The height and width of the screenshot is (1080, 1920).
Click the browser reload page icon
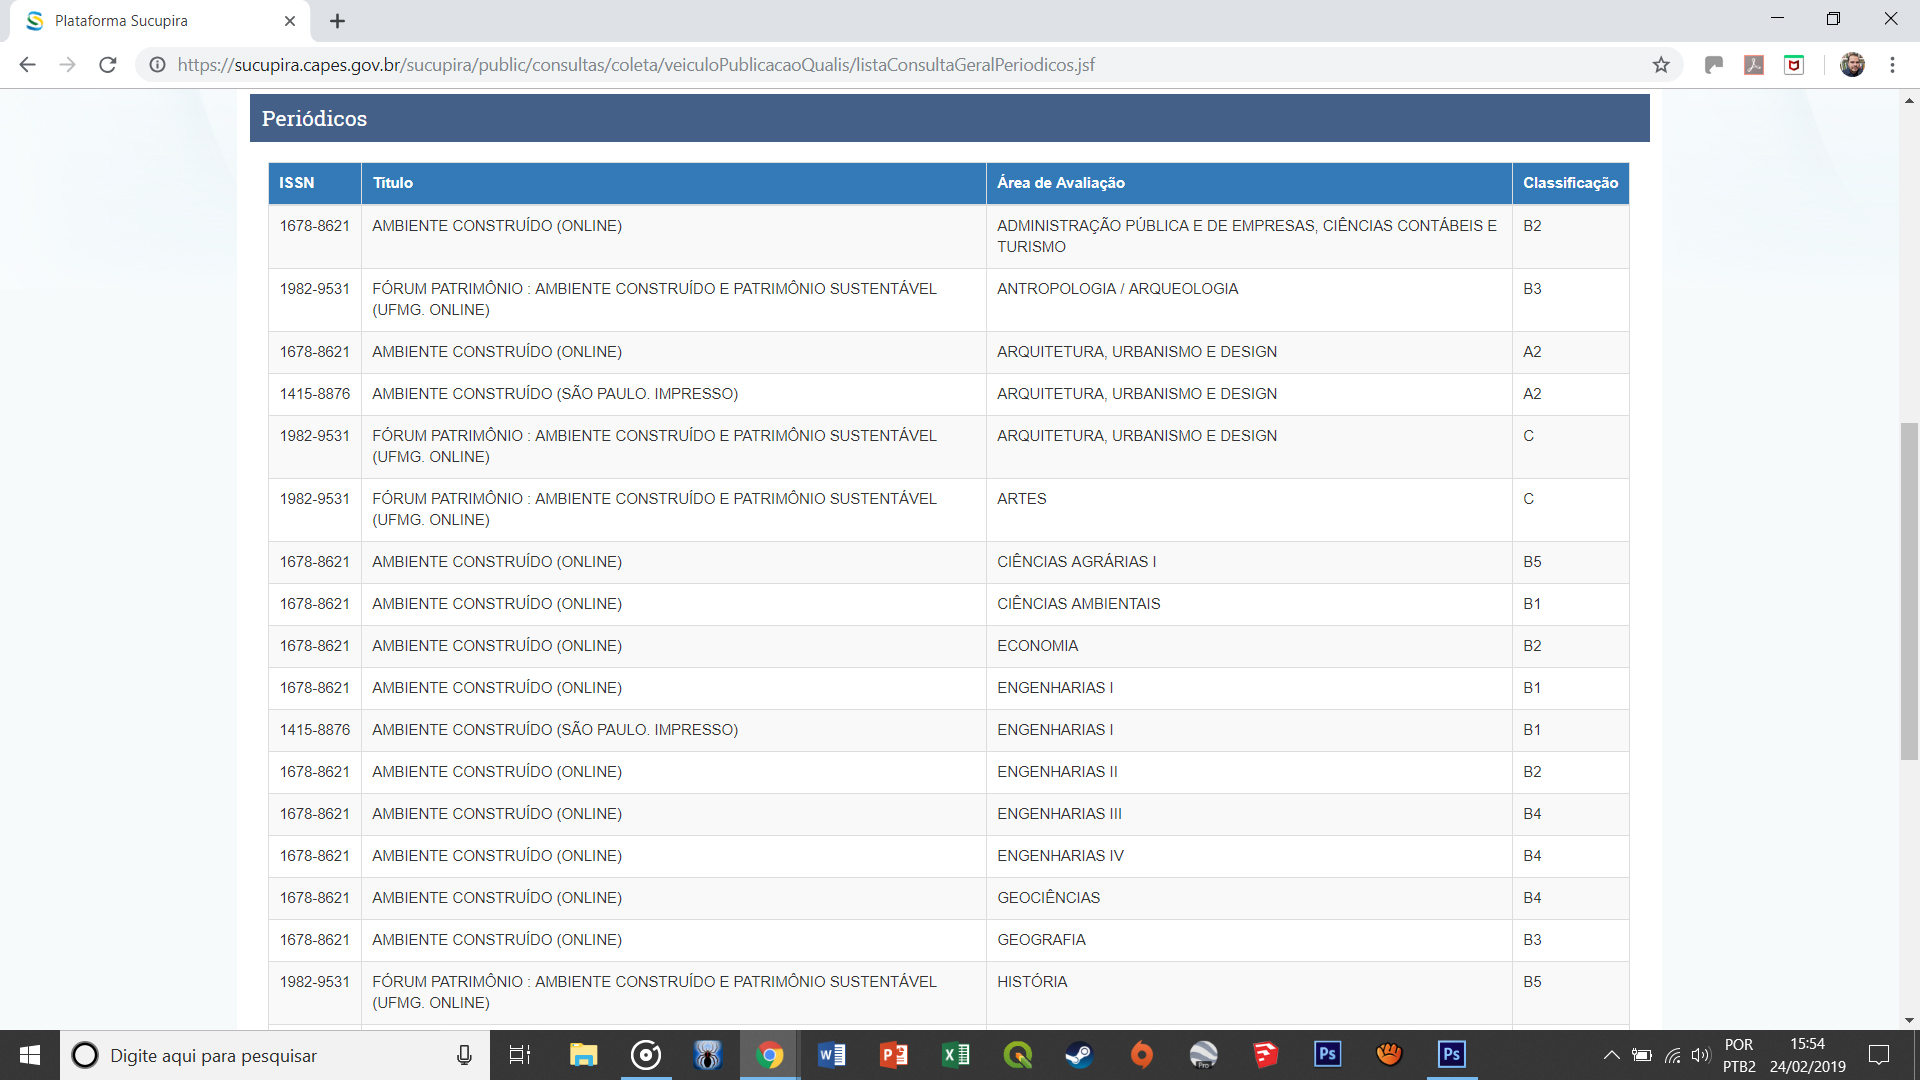[108, 65]
